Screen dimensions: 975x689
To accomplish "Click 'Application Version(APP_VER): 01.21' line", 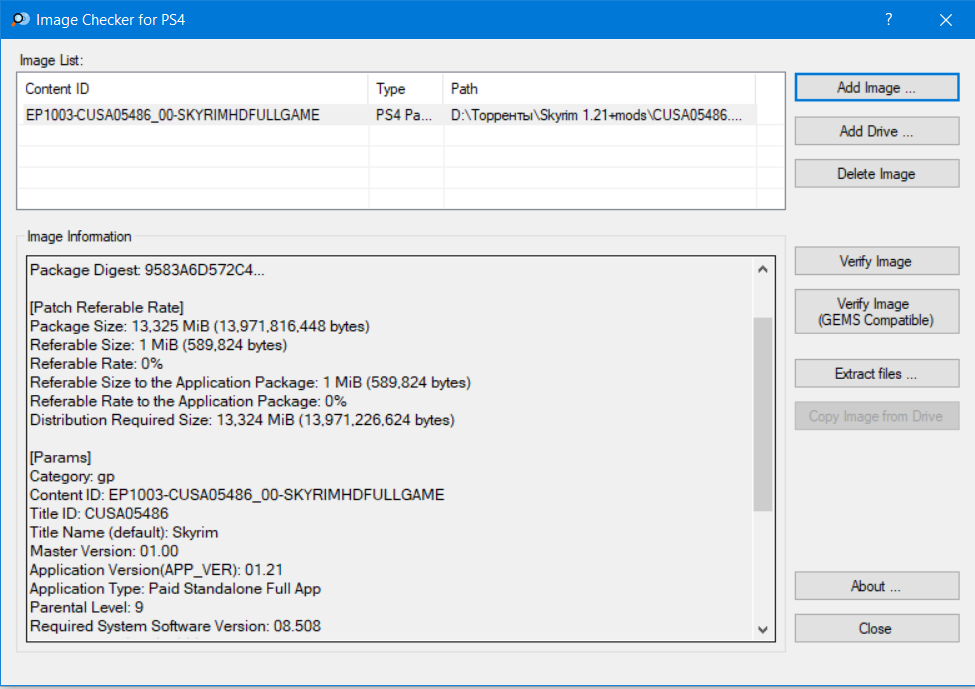I will pyautogui.click(x=156, y=570).
